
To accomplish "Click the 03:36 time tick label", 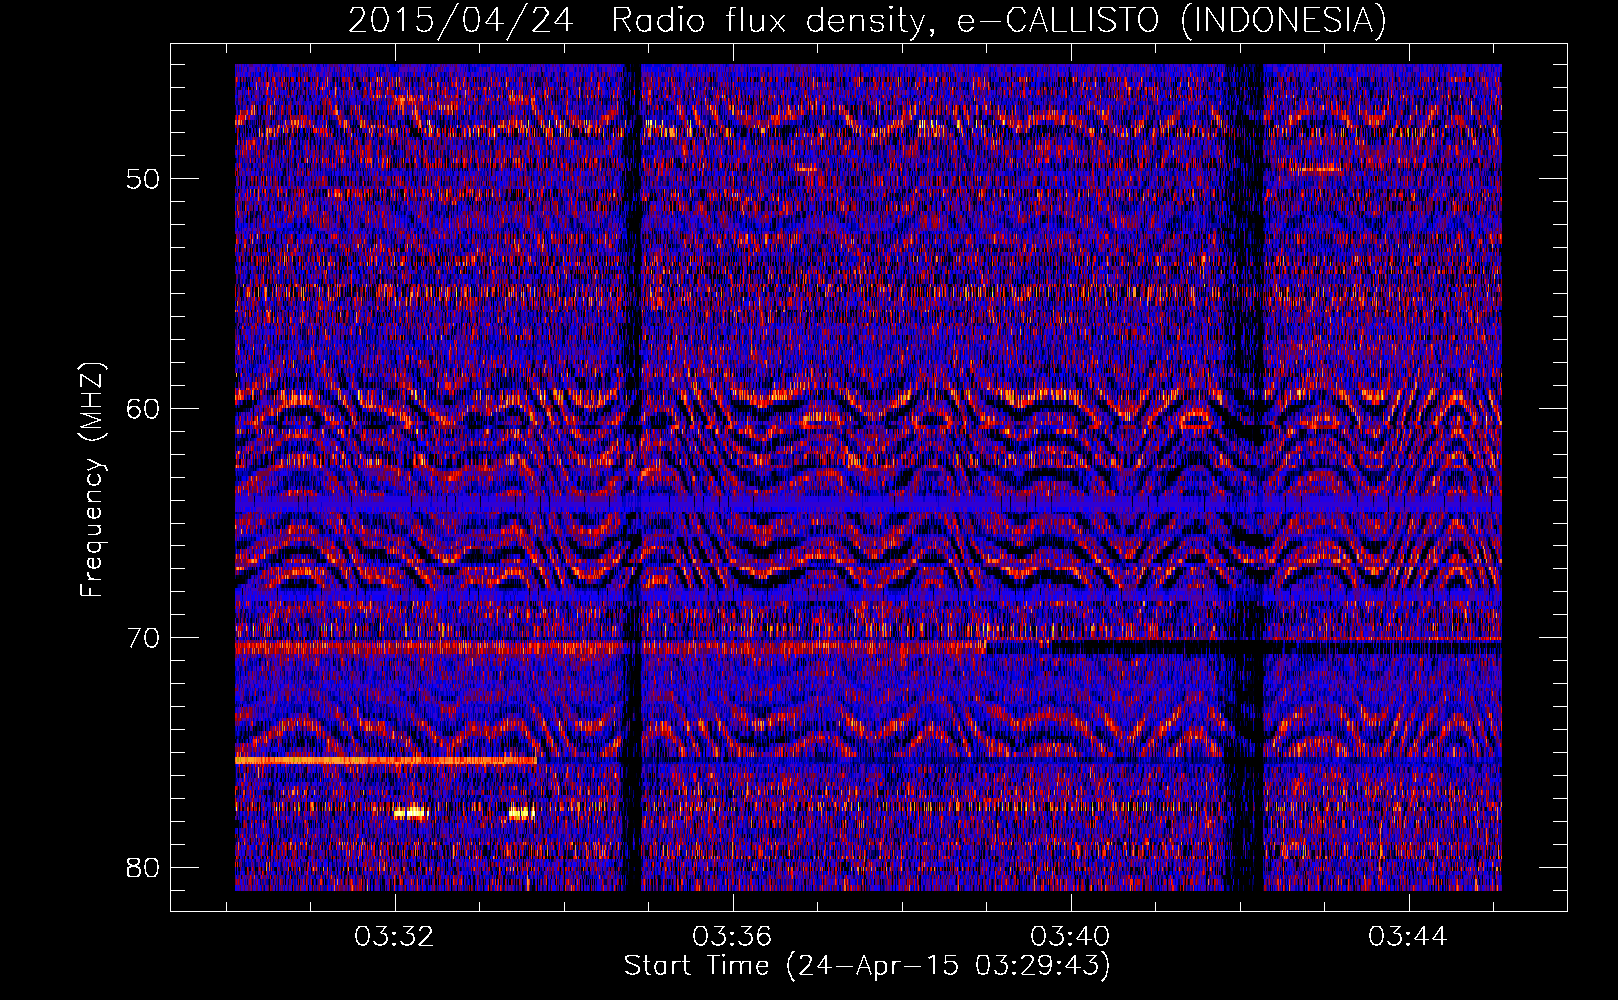I will 732,937.
